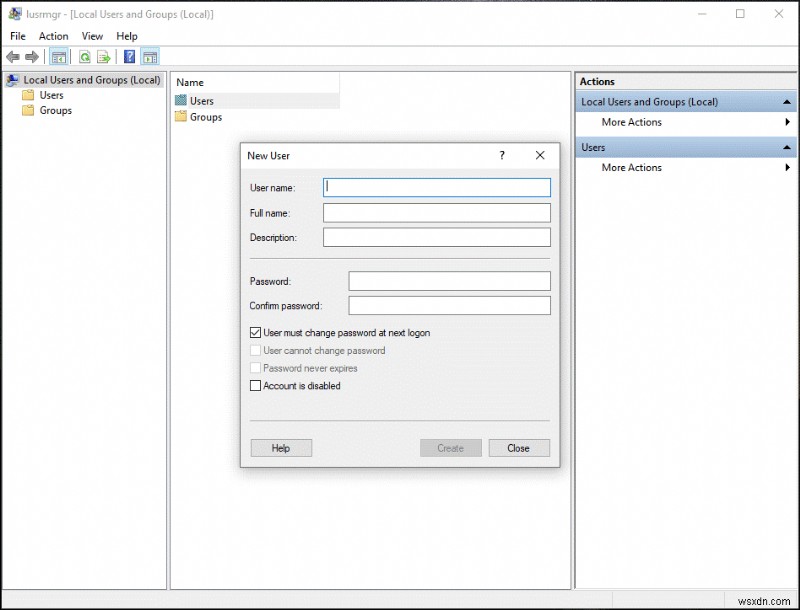Focus the Description input field
The width and height of the screenshot is (800, 610).
coord(437,237)
